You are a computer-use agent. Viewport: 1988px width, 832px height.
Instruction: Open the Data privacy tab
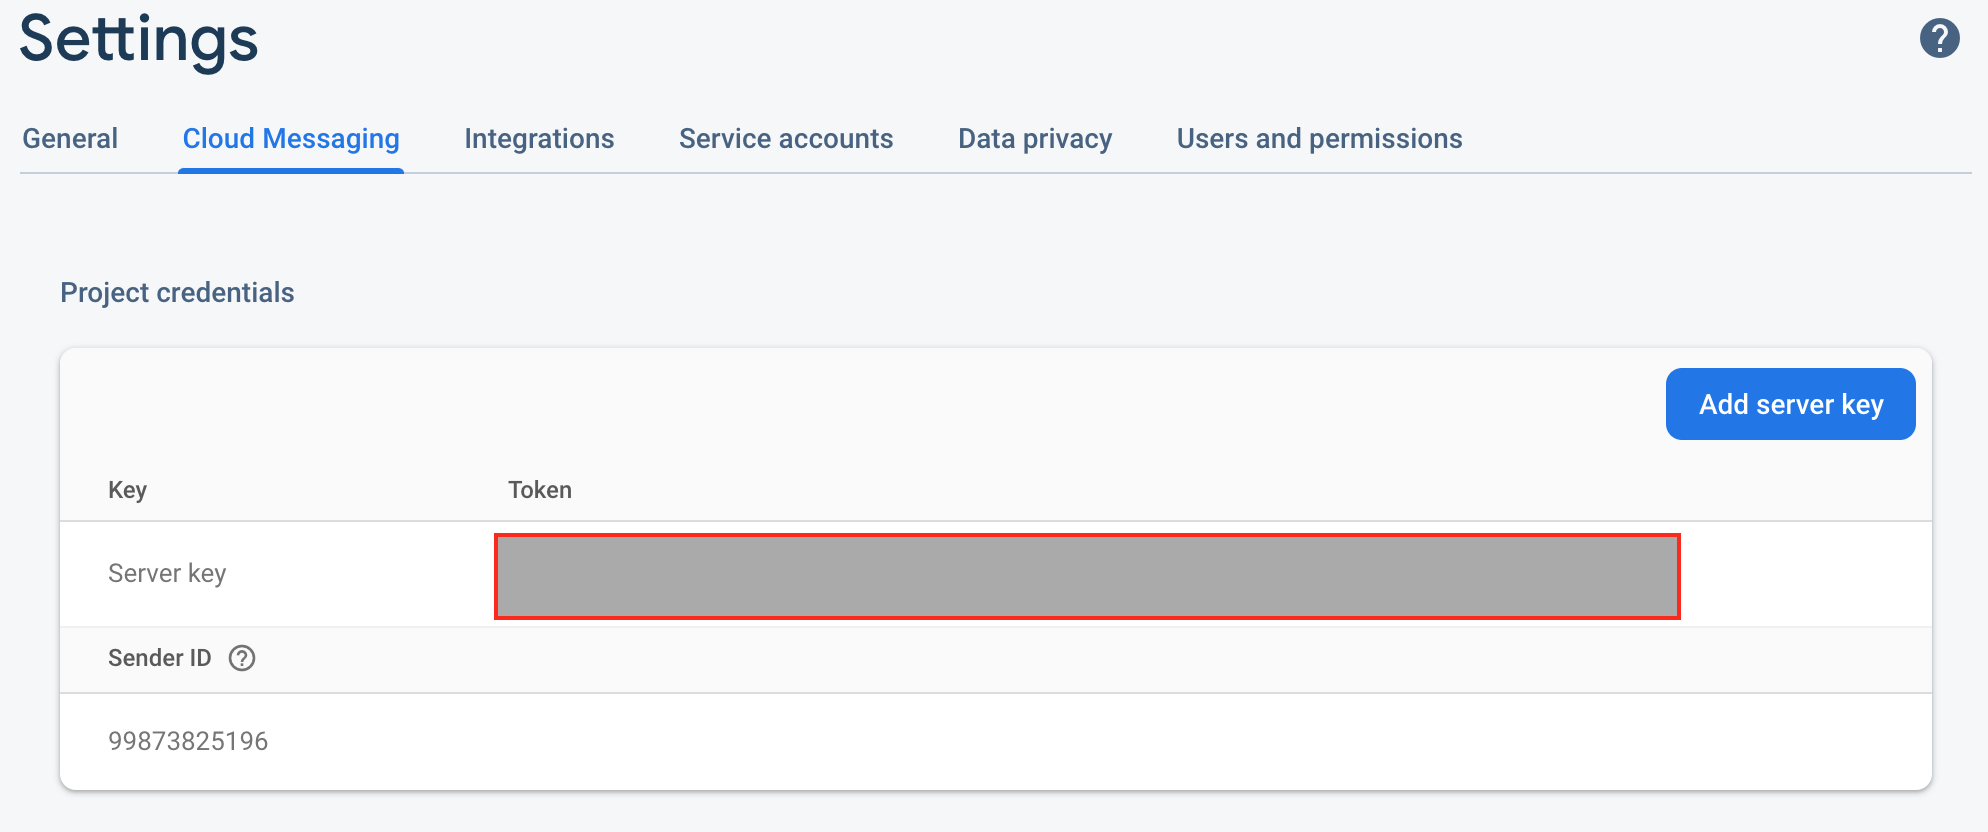coord(1035,139)
